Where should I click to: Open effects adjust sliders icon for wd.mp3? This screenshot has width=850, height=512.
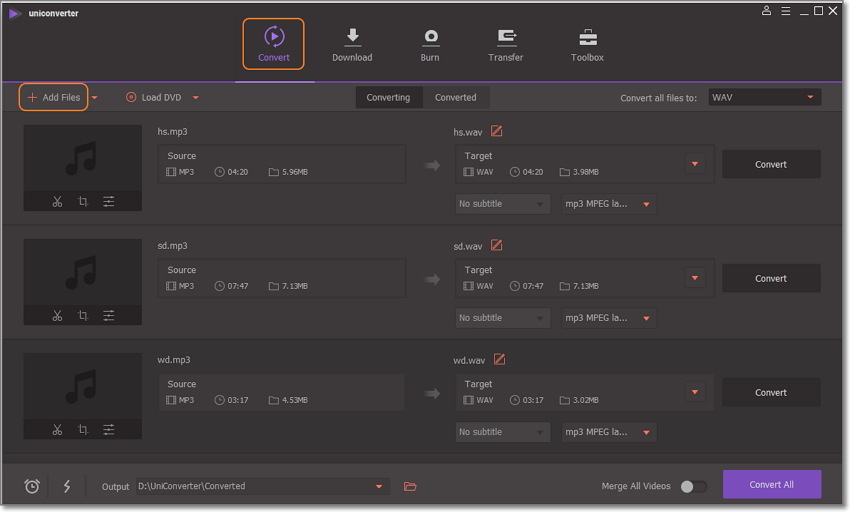click(108, 430)
